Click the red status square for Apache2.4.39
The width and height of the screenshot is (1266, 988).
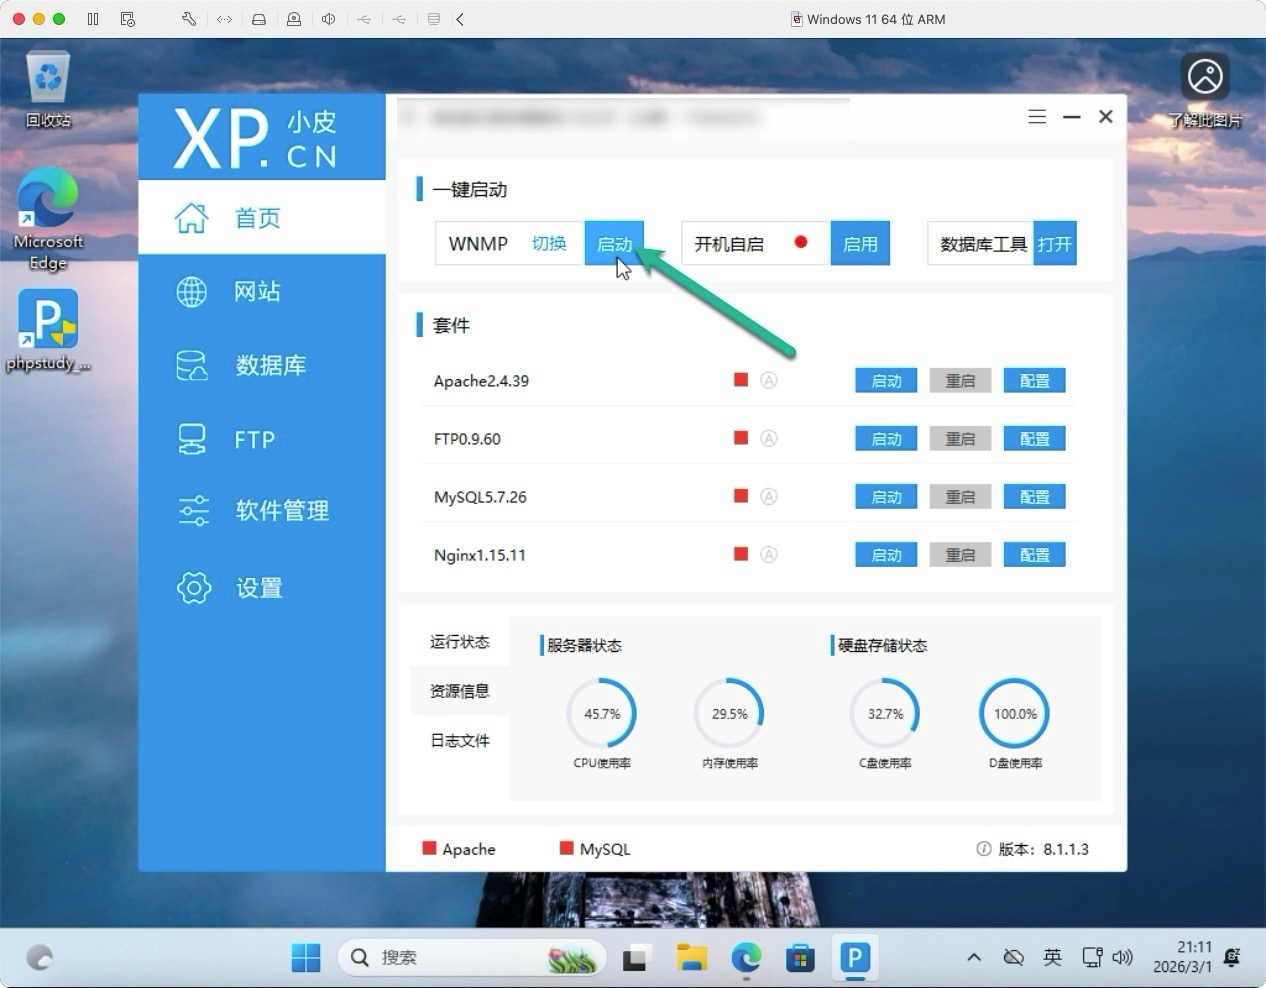[x=741, y=379]
